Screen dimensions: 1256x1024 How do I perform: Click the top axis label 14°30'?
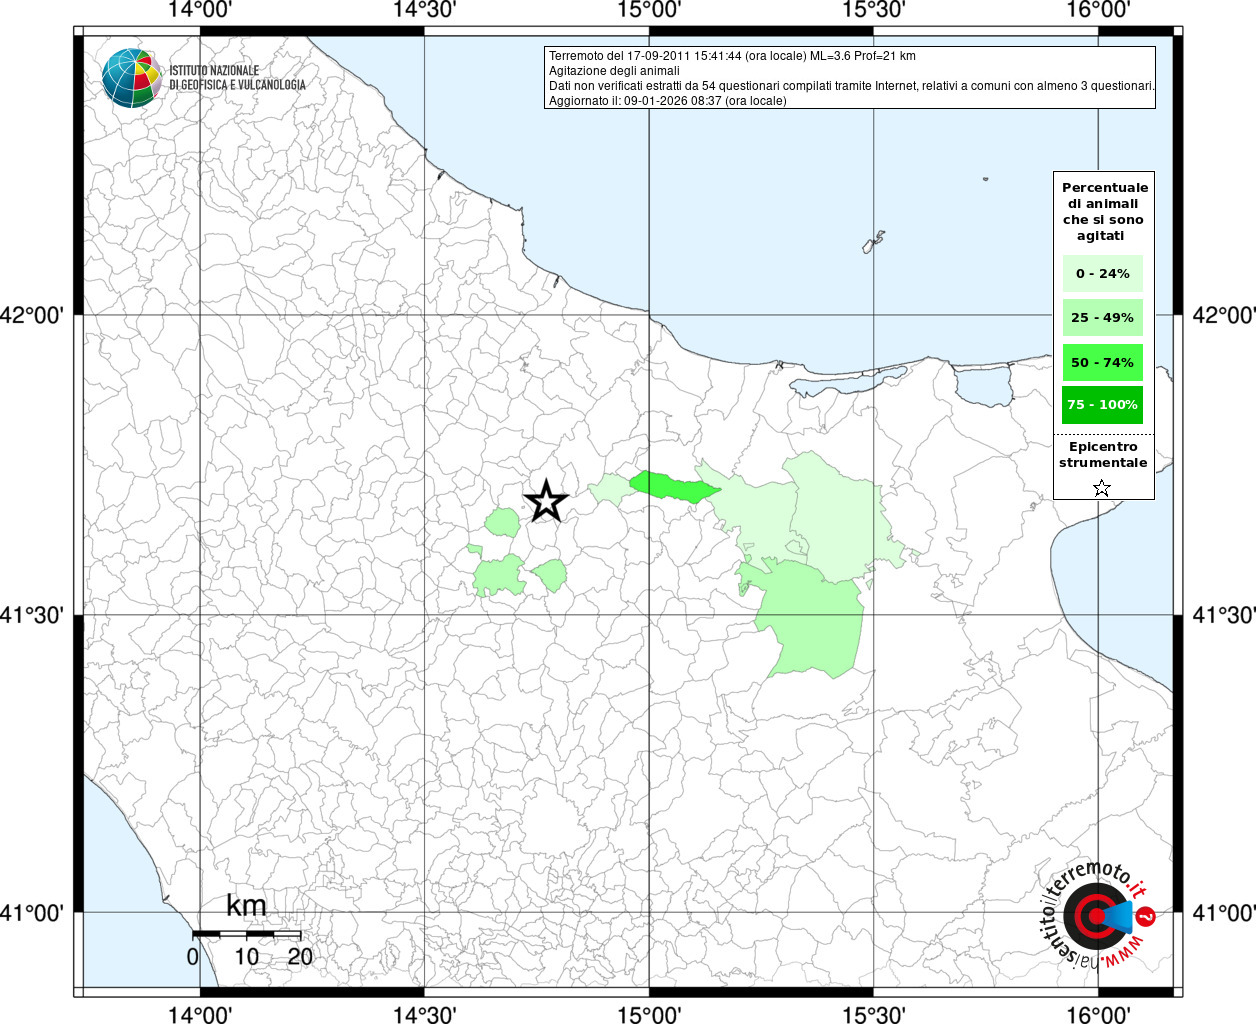(425, 10)
